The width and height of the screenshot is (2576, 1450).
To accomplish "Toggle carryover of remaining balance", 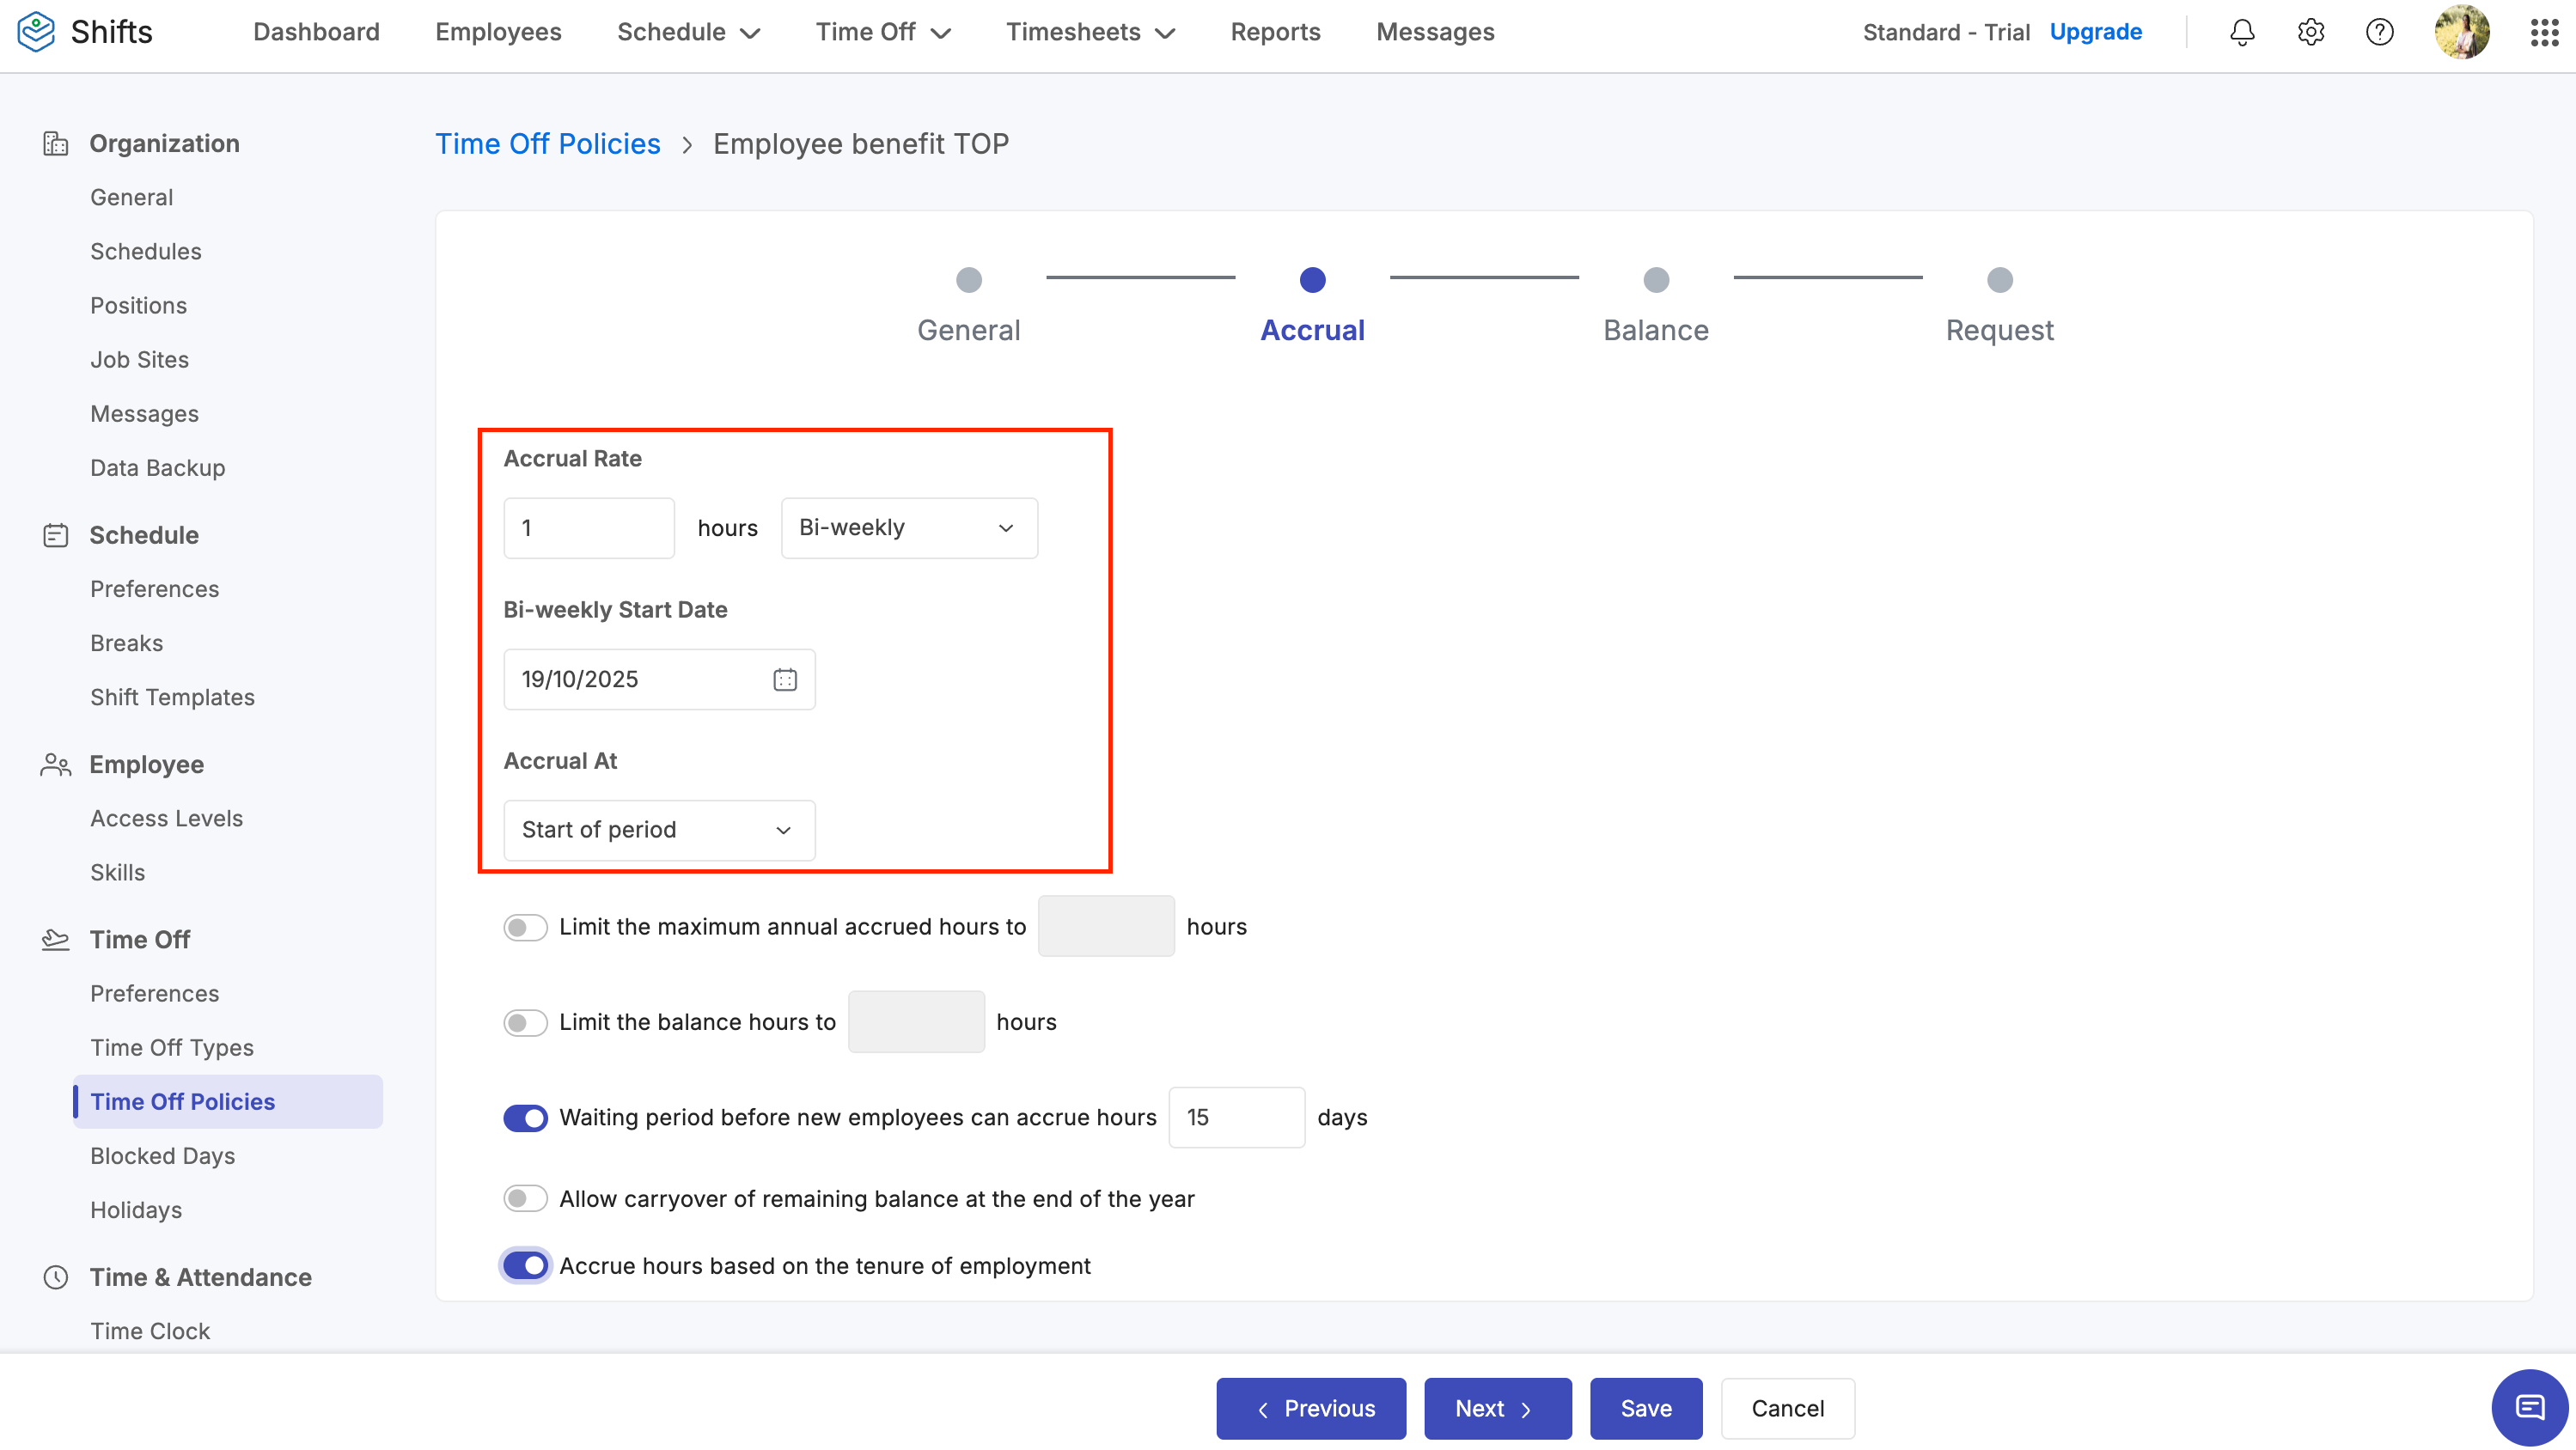I will click(x=525, y=1198).
